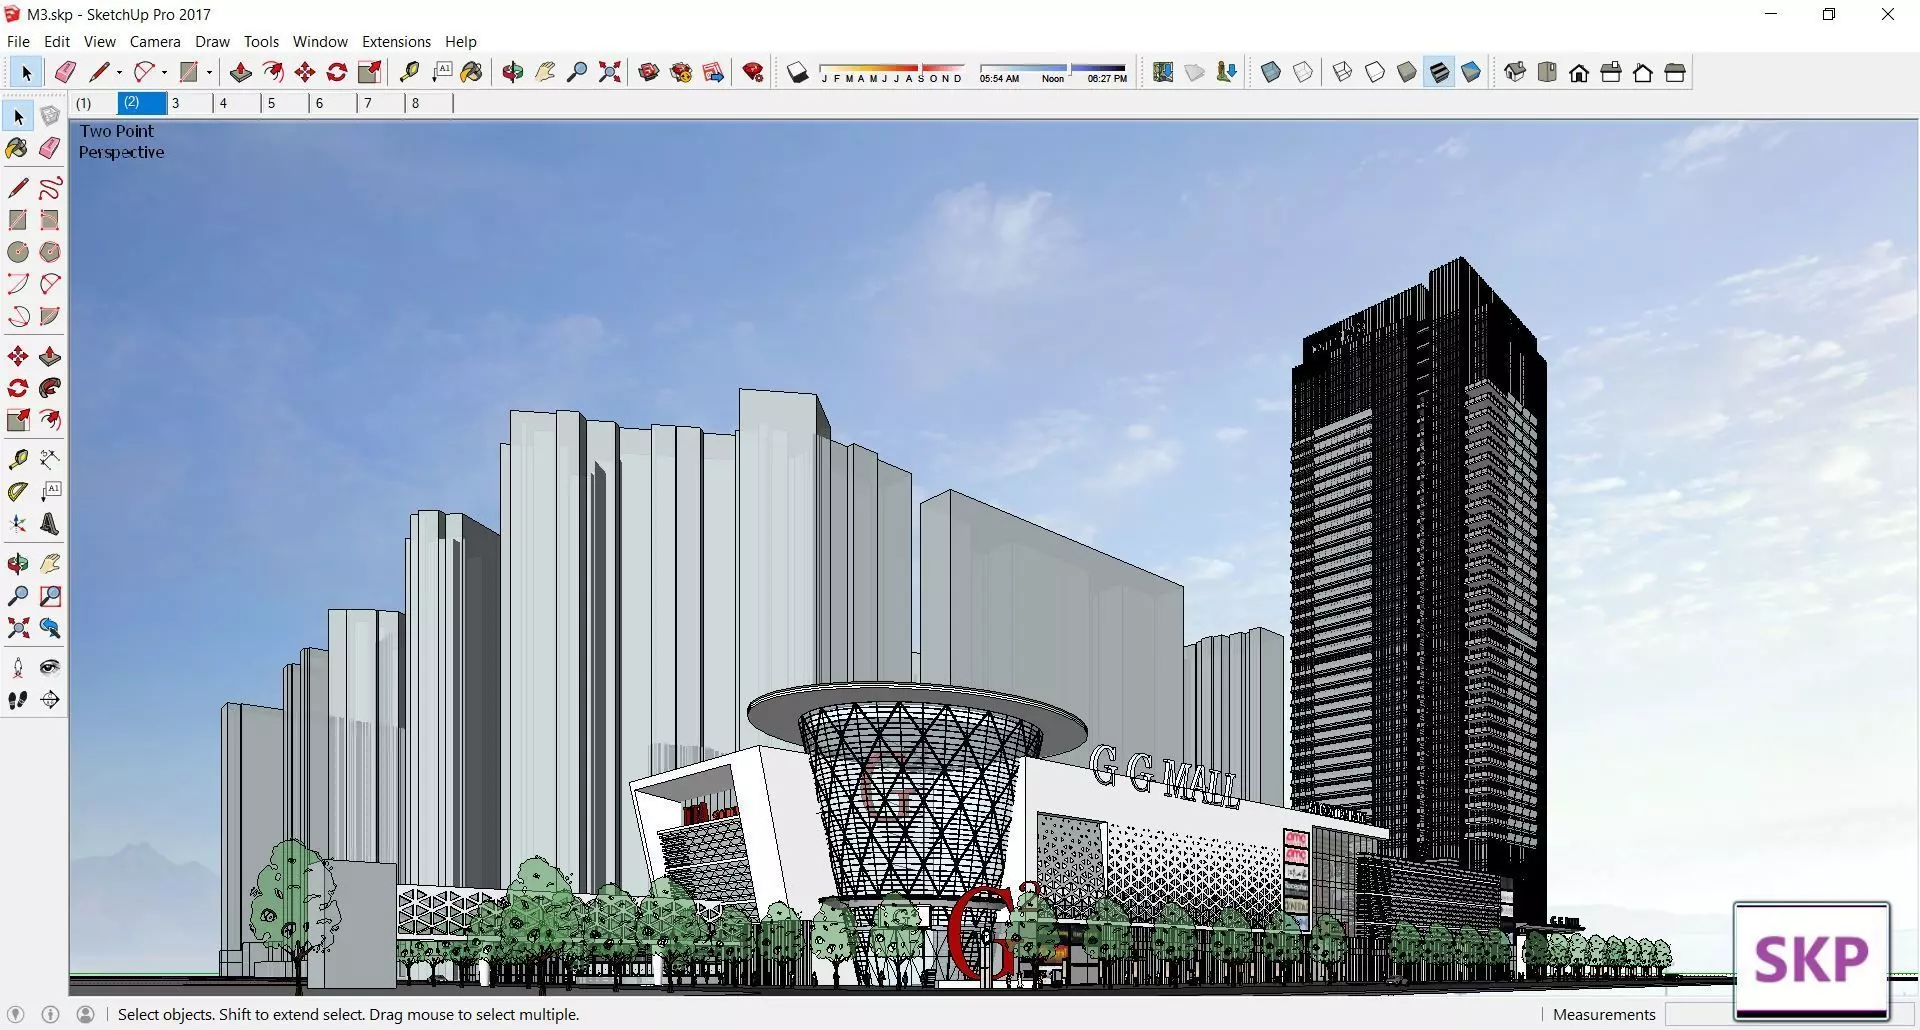The height and width of the screenshot is (1030, 1920).
Task: Click the shadow month date slider
Action: click(x=892, y=73)
